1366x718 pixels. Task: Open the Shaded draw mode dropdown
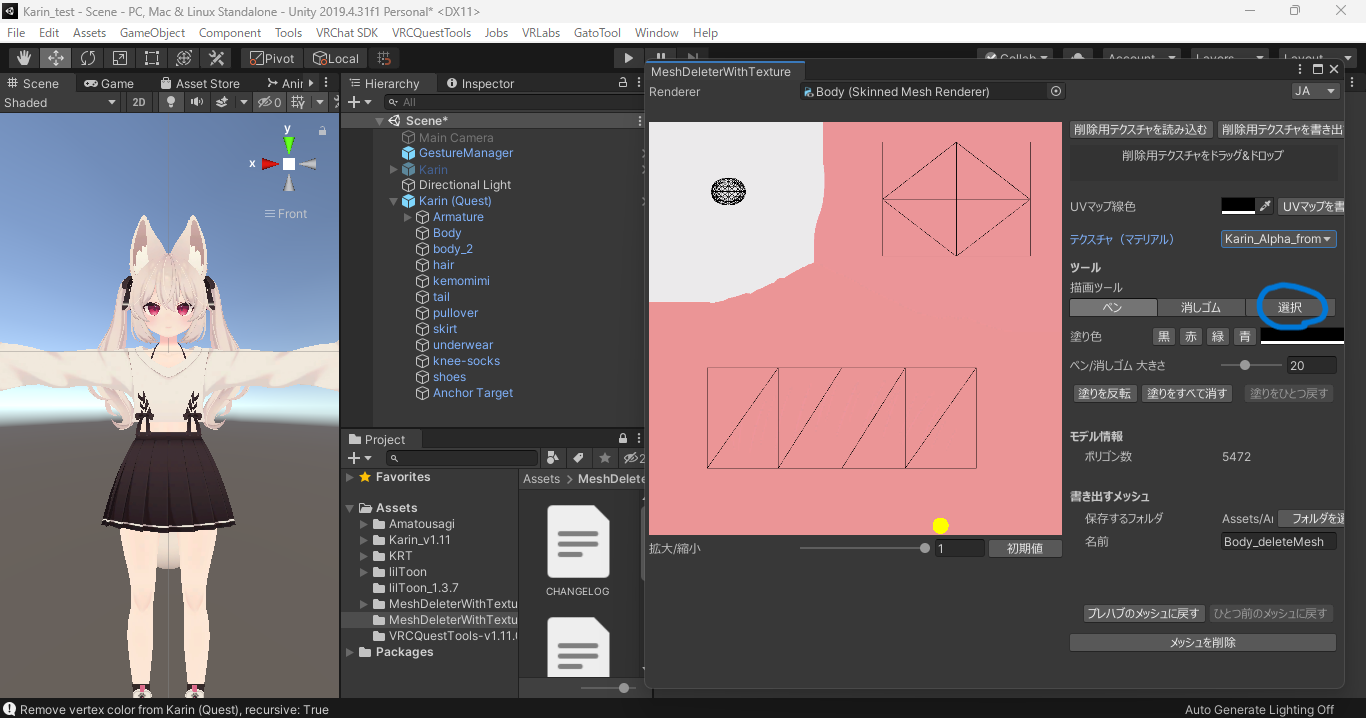click(x=60, y=102)
